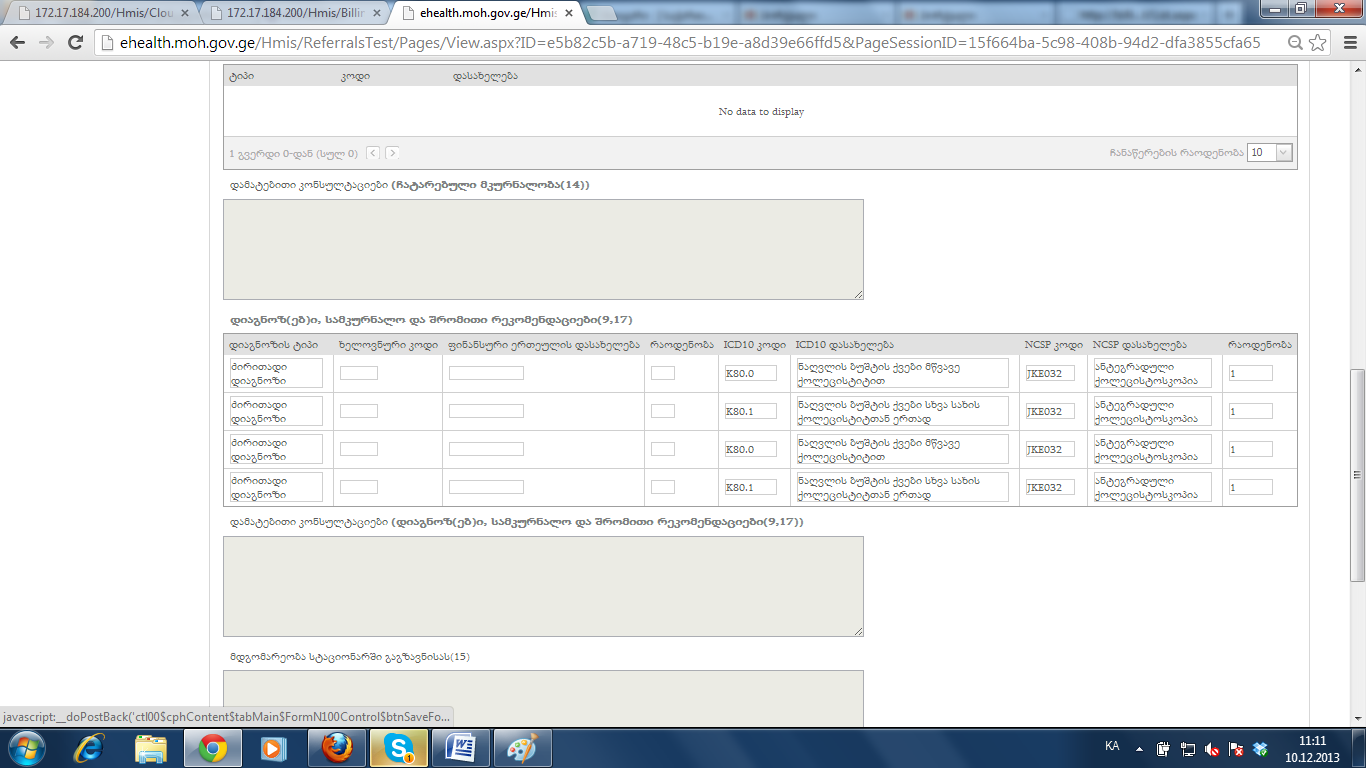The height and width of the screenshot is (768, 1366).
Task: Open Paint from the taskbar
Action: pyautogui.click(x=521, y=748)
